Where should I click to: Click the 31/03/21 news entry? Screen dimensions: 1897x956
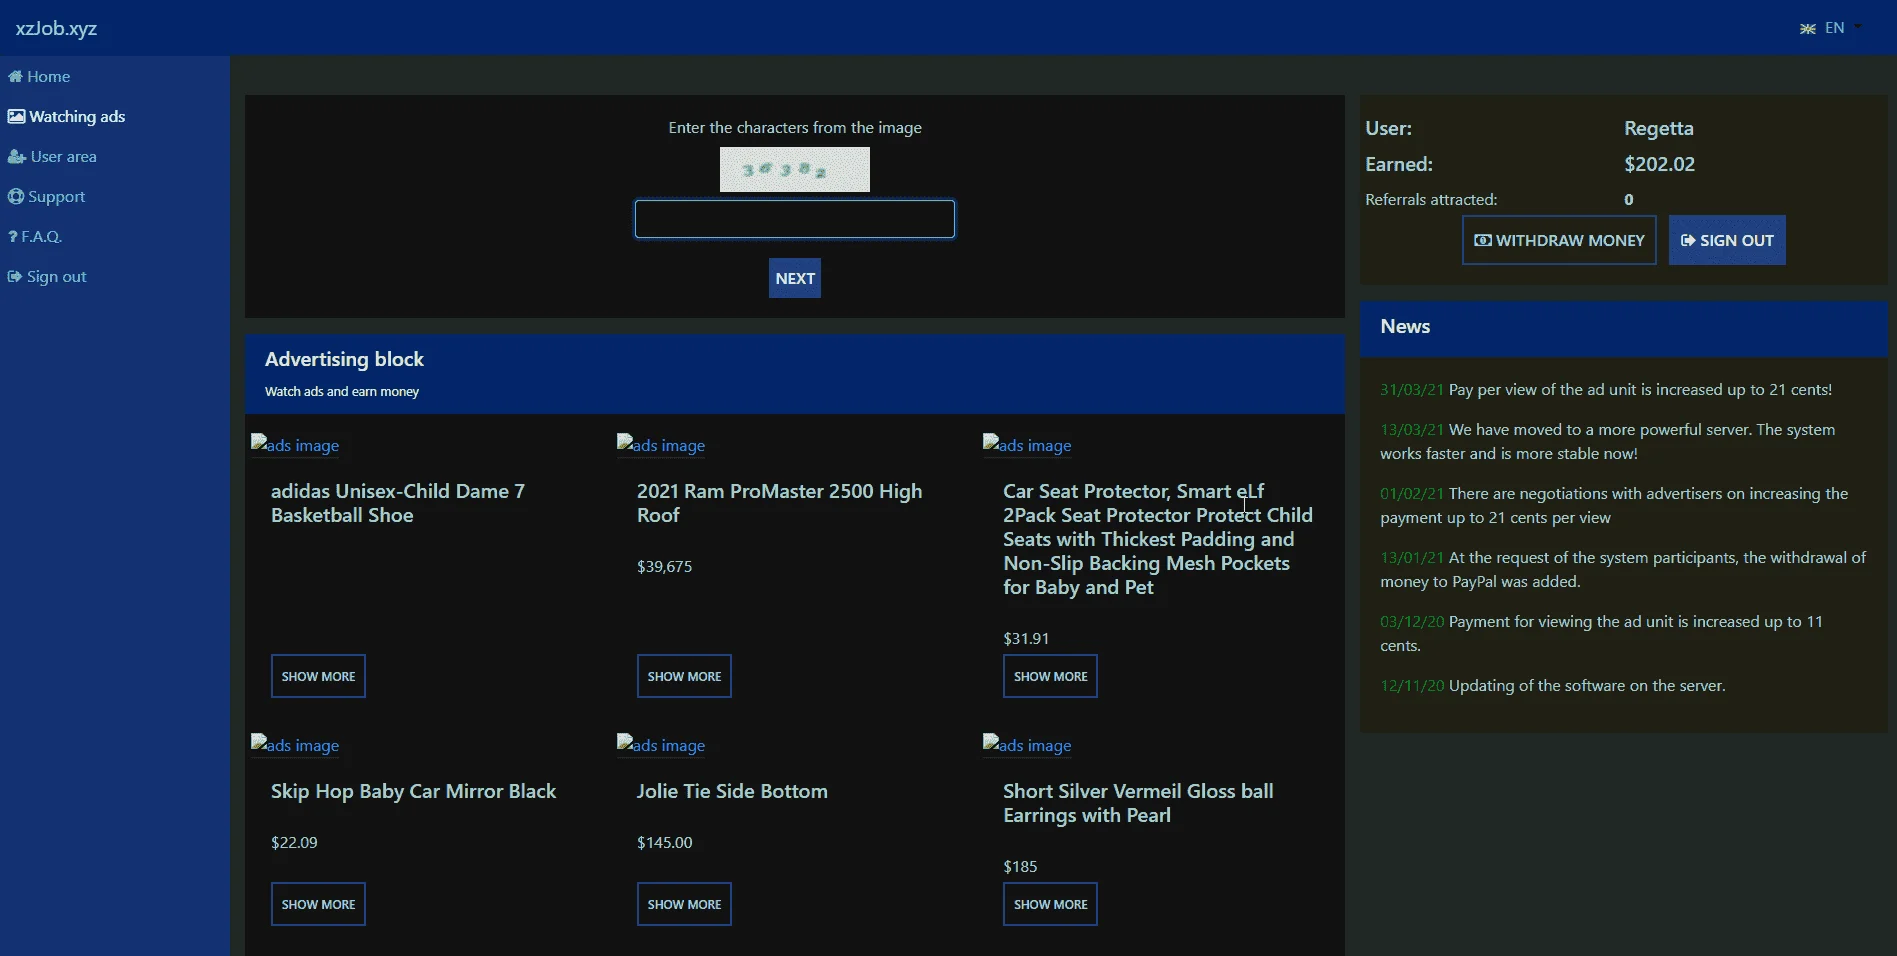click(1606, 390)
